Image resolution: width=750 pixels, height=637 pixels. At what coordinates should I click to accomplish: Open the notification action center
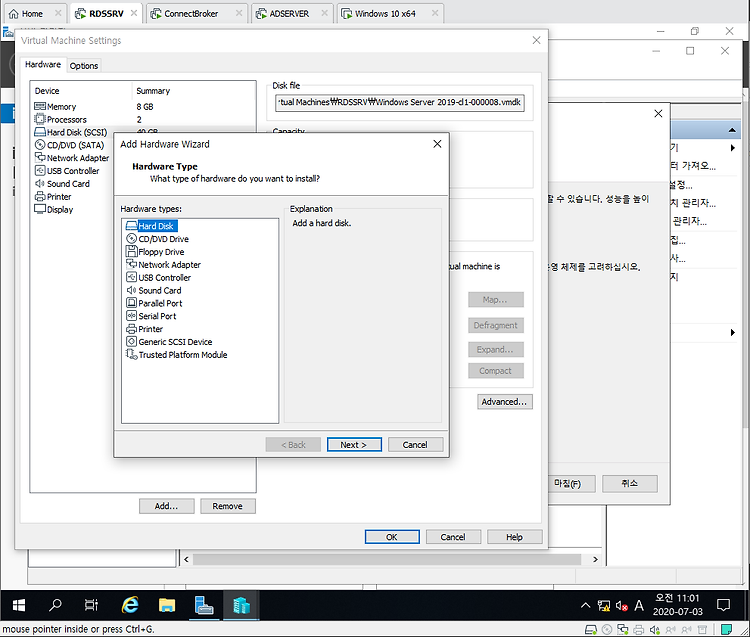point(724,605)
